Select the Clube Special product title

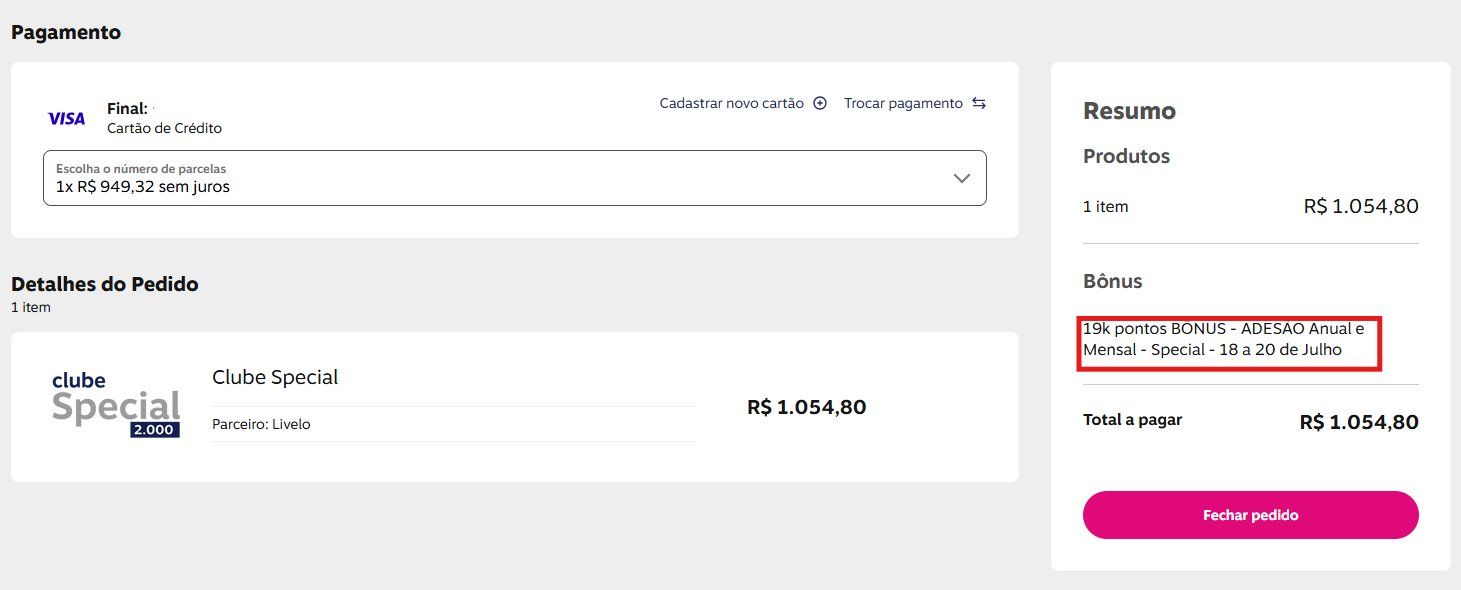[x=275, y=377]
